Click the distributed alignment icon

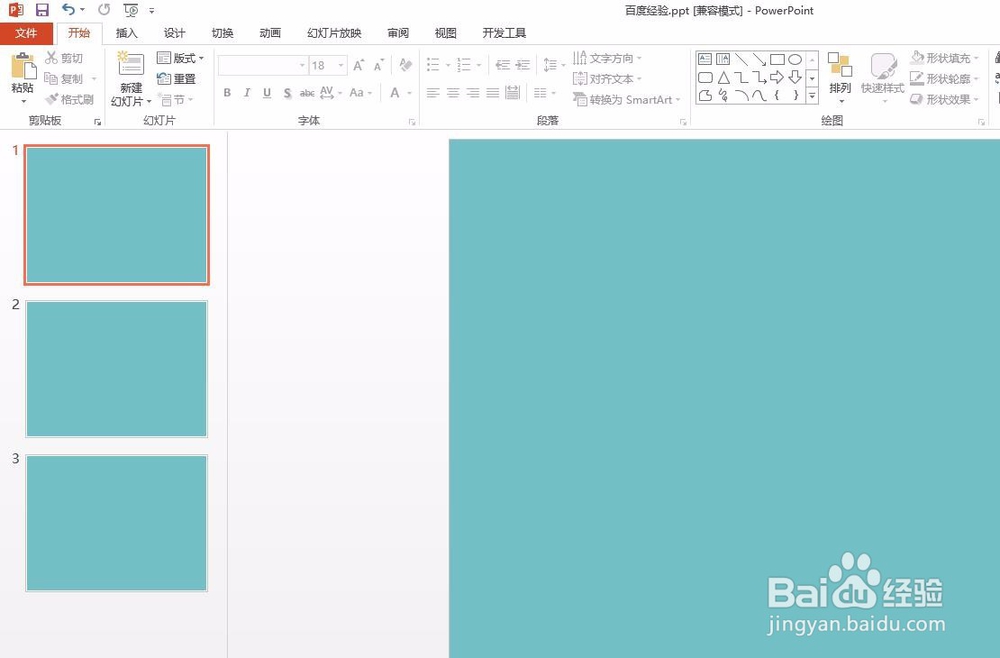[512, 93]
